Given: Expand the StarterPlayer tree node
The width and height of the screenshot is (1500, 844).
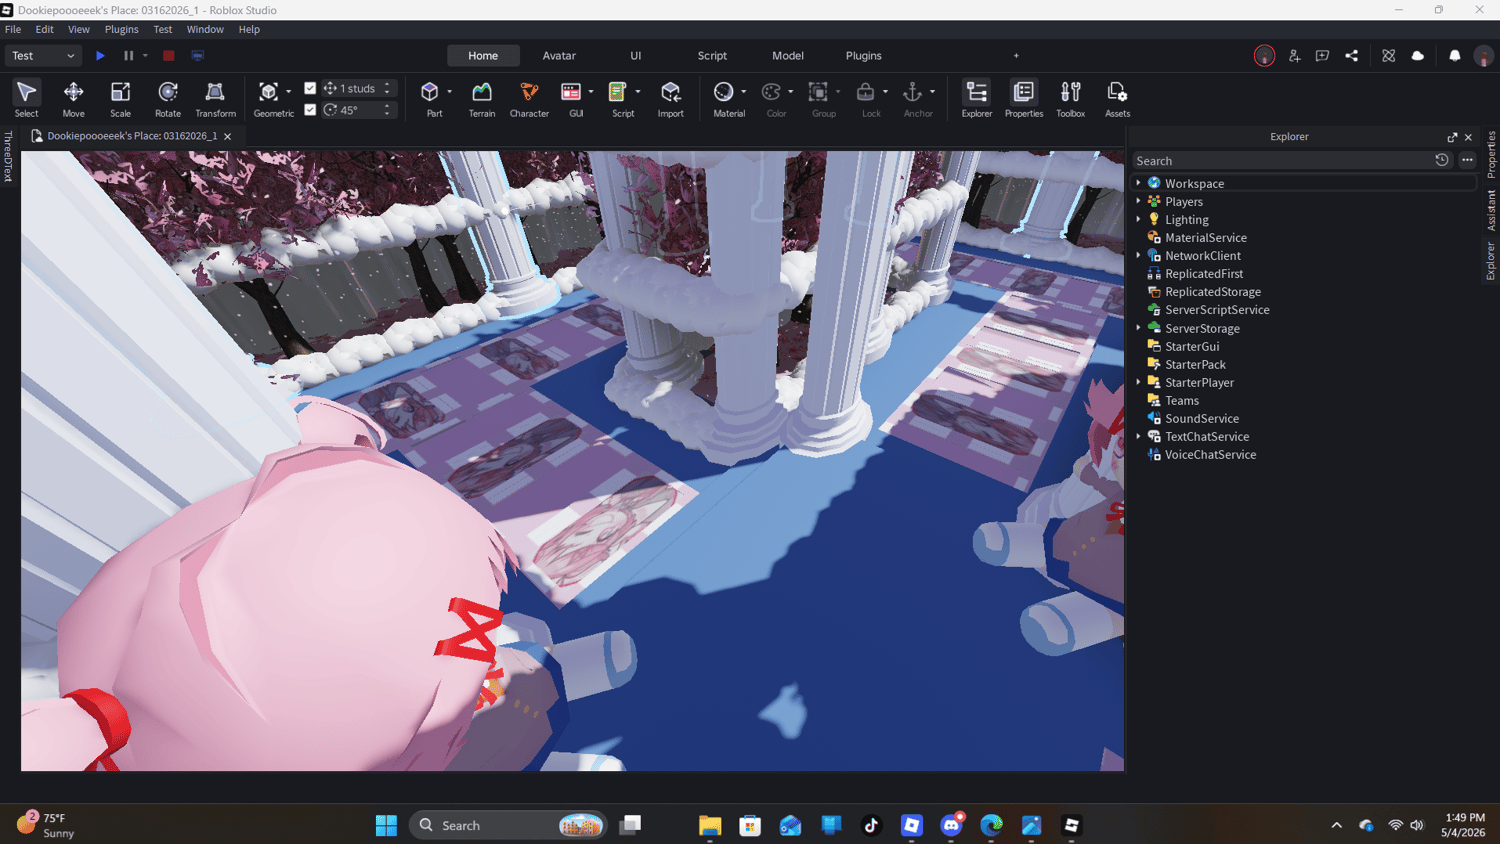Looking at the screenshot, I should coord(1138,382).
